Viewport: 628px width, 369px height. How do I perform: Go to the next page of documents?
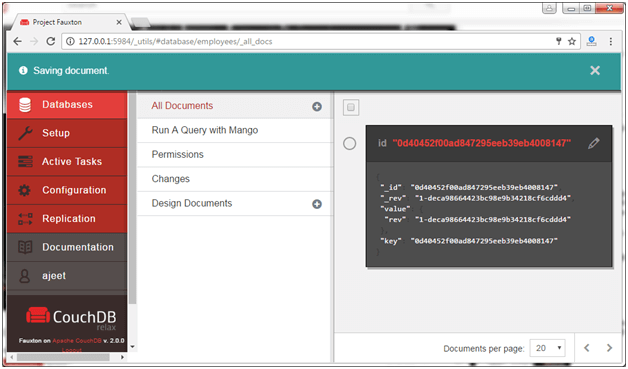609,348
